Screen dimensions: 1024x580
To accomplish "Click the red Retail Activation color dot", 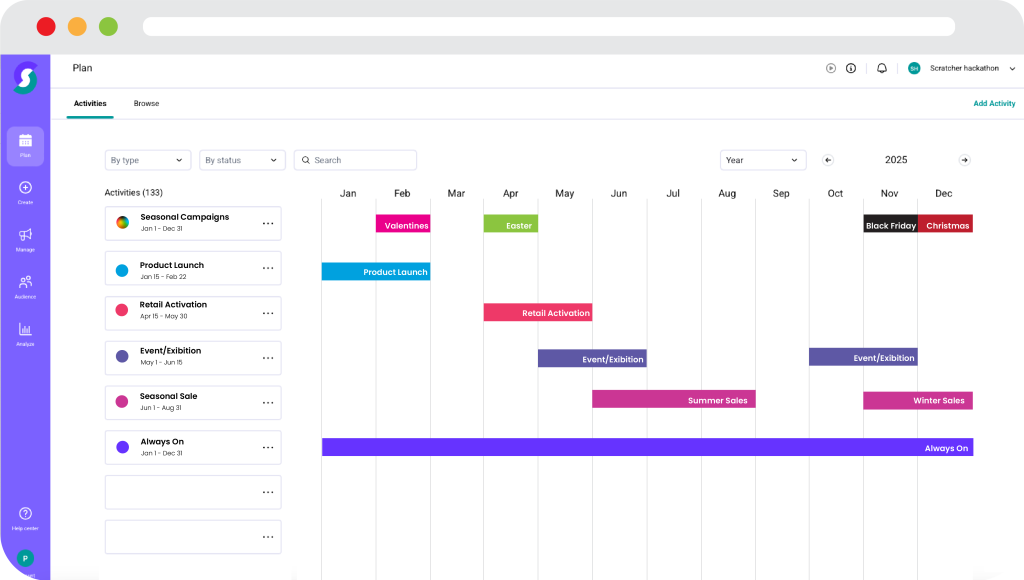I will click(122, 310).
